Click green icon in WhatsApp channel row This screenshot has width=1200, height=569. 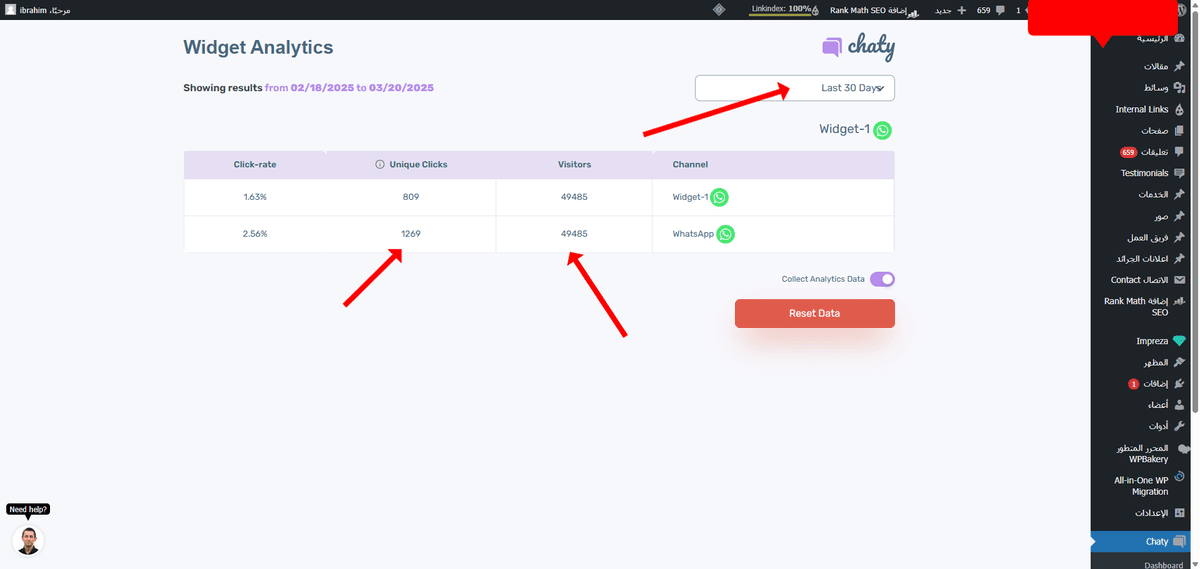point(726,234)
